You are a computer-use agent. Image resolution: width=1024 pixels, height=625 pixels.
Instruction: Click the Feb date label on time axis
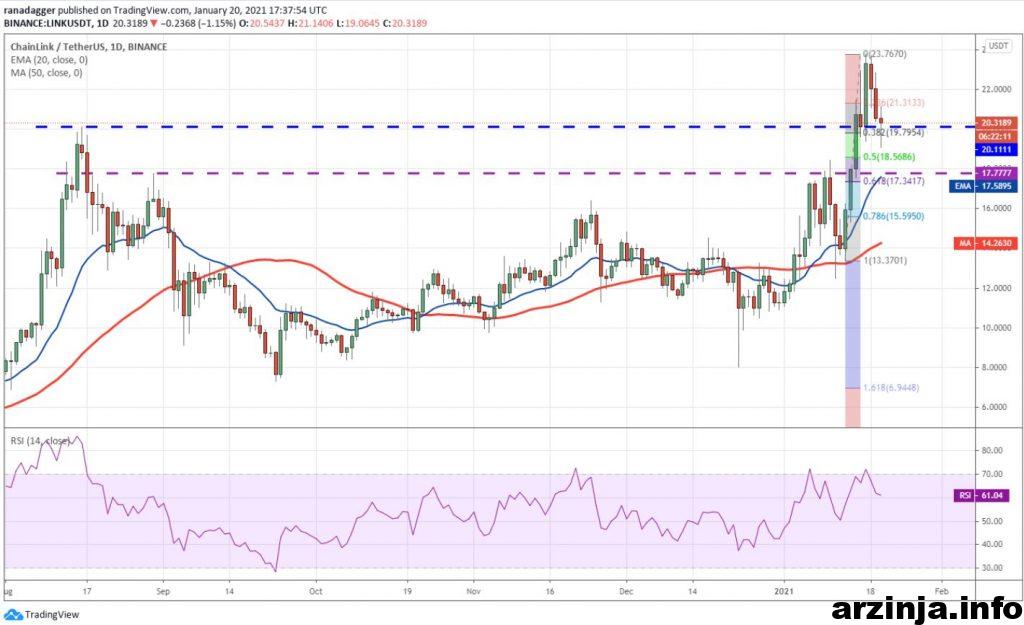click(x=942, y=592)
